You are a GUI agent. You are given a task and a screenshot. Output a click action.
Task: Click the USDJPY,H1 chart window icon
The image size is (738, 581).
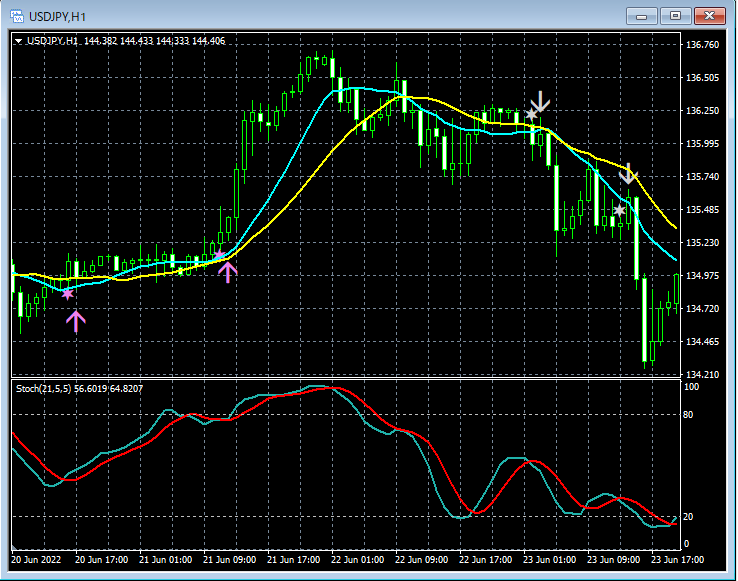click(x=17, y=16)
